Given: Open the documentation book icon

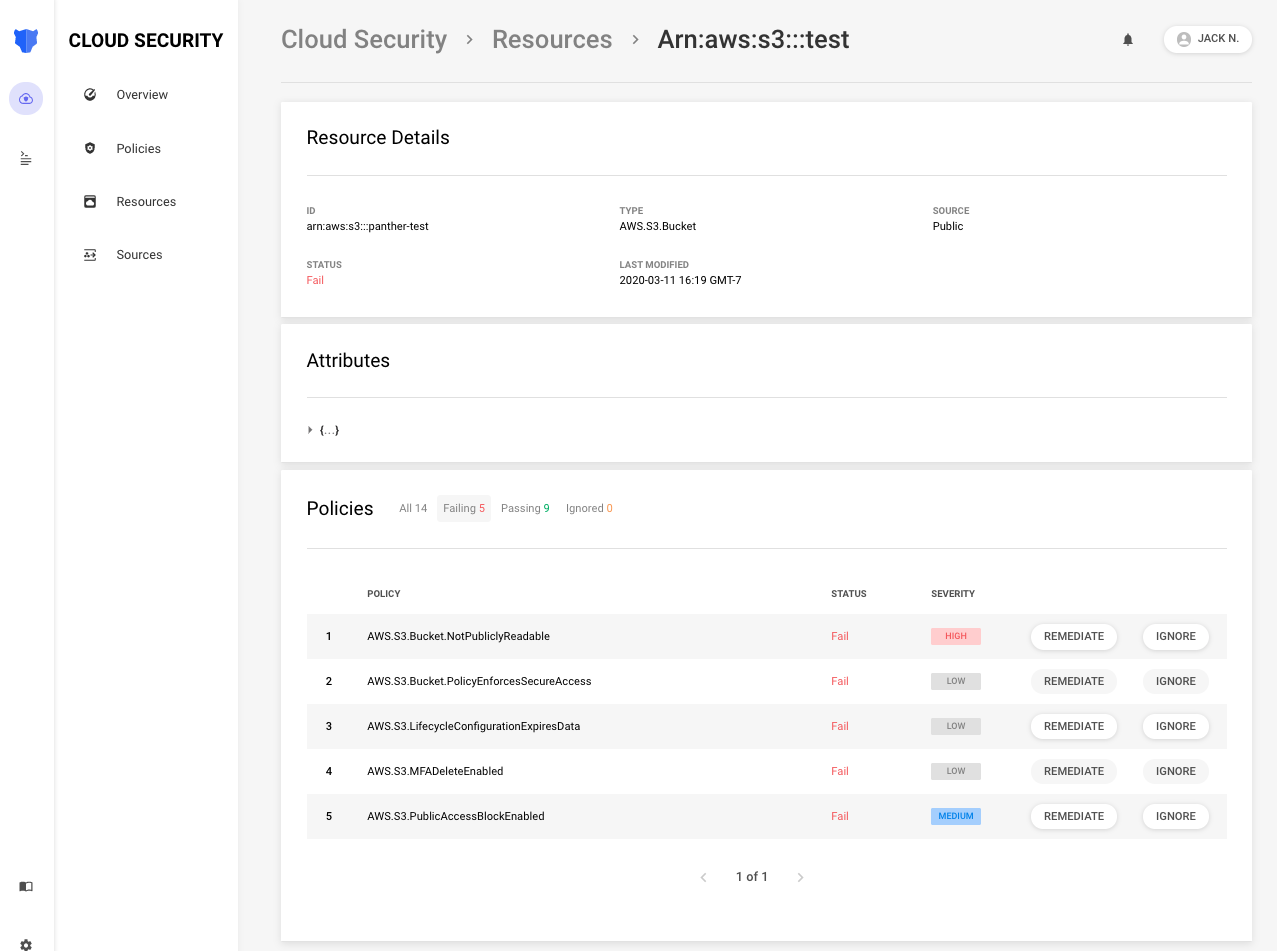Looking at the screenshot, I should 26,886.
